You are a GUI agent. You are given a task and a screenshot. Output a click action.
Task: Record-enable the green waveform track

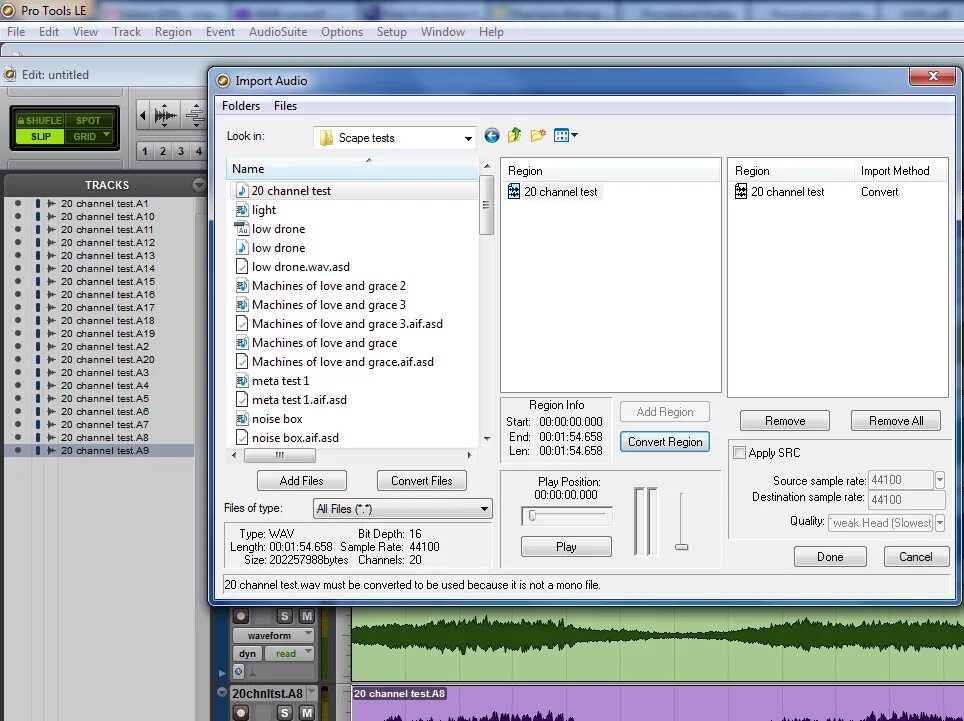coord(241,616)
